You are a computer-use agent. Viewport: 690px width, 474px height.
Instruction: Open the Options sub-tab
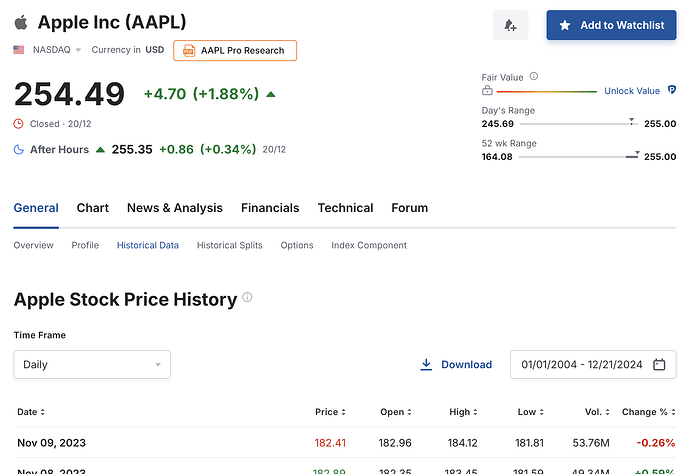pyautogui.click(x=297, y=245)
